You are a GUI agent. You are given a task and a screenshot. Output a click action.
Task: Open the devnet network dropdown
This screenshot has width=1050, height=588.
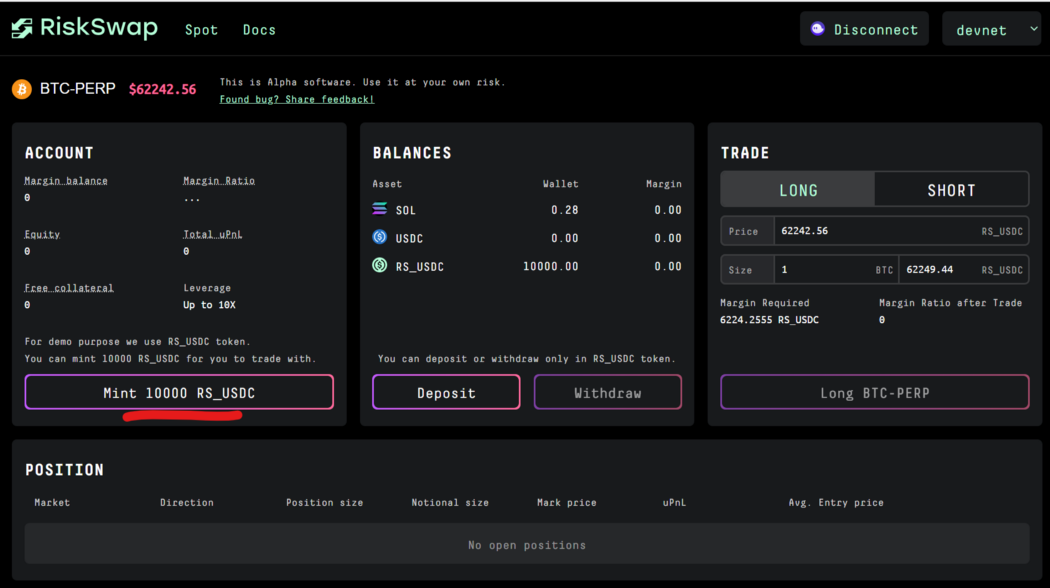pos(991,29)
